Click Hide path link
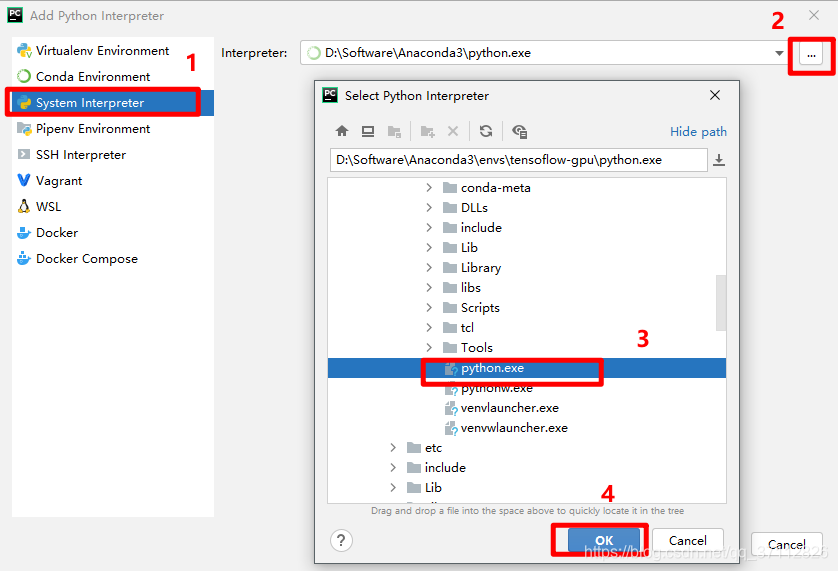The width and height of the screenshot is (838, 571). coord(698,132)
